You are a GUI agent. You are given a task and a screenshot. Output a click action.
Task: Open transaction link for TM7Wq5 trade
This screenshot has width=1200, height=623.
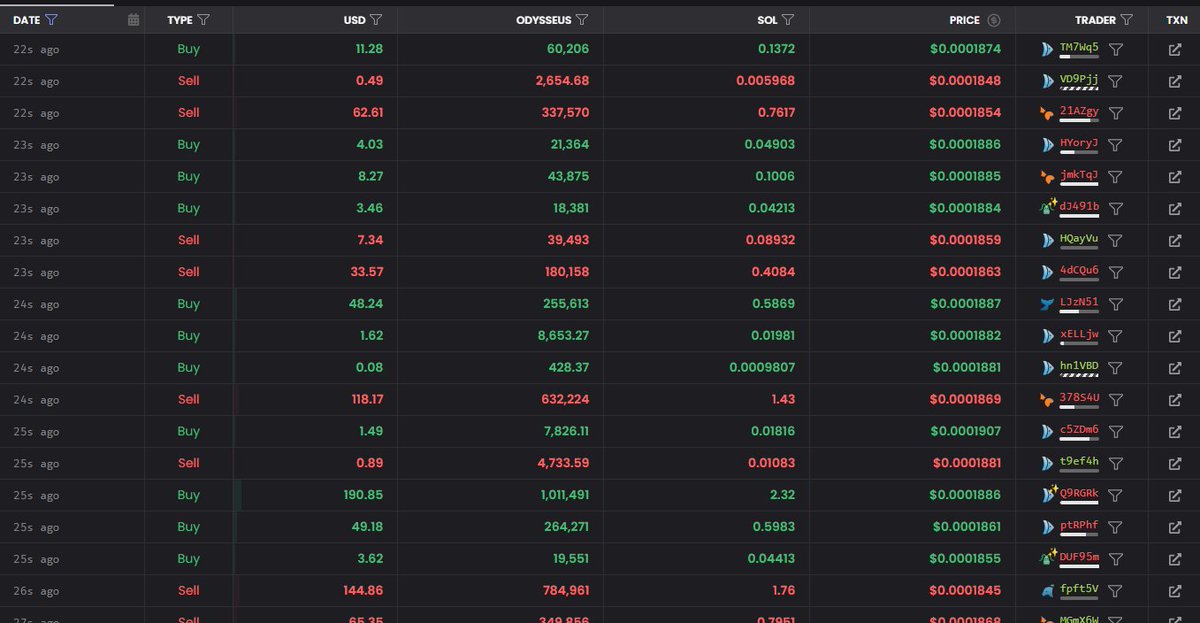tap(1175, 49)
